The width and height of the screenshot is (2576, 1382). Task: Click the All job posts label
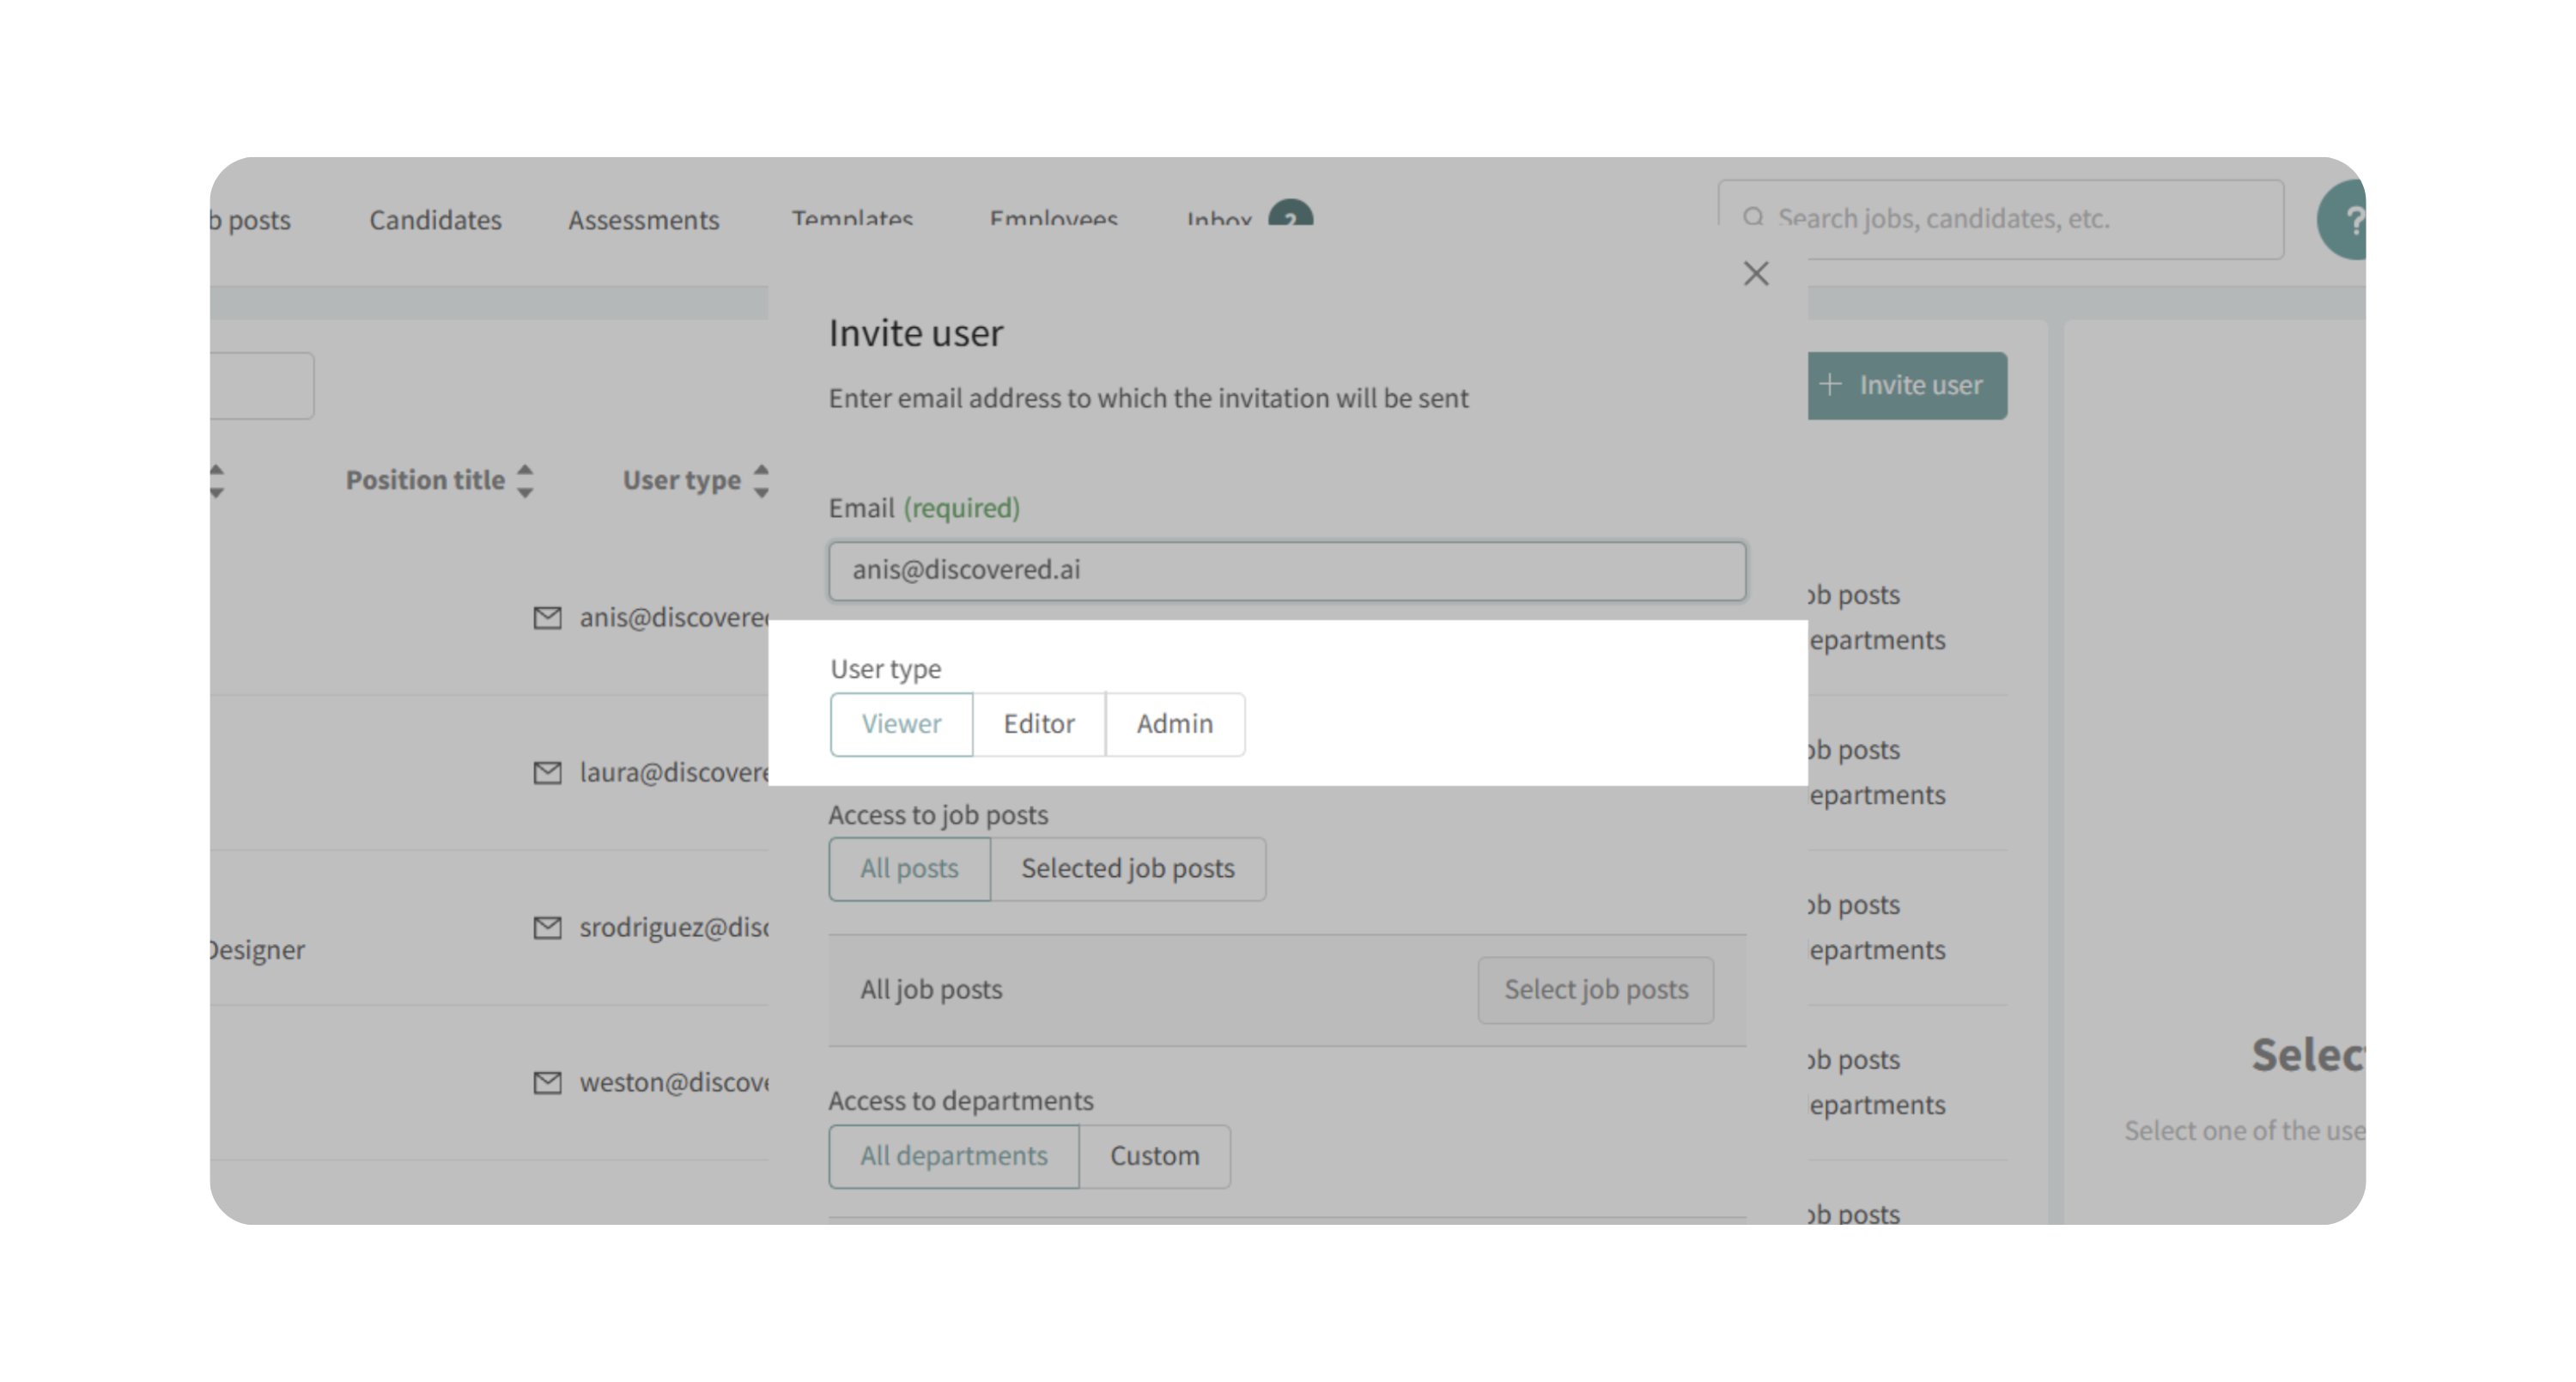931,990
